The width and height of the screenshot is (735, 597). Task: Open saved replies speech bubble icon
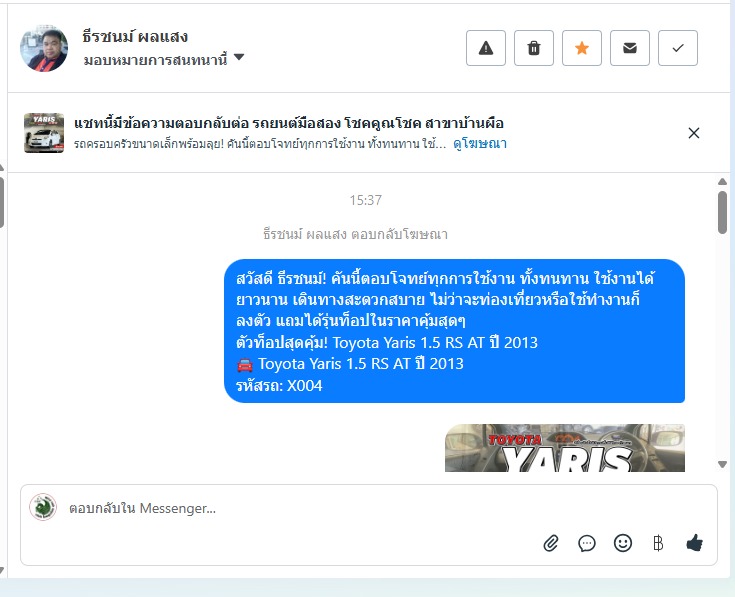tap(586, 543)
